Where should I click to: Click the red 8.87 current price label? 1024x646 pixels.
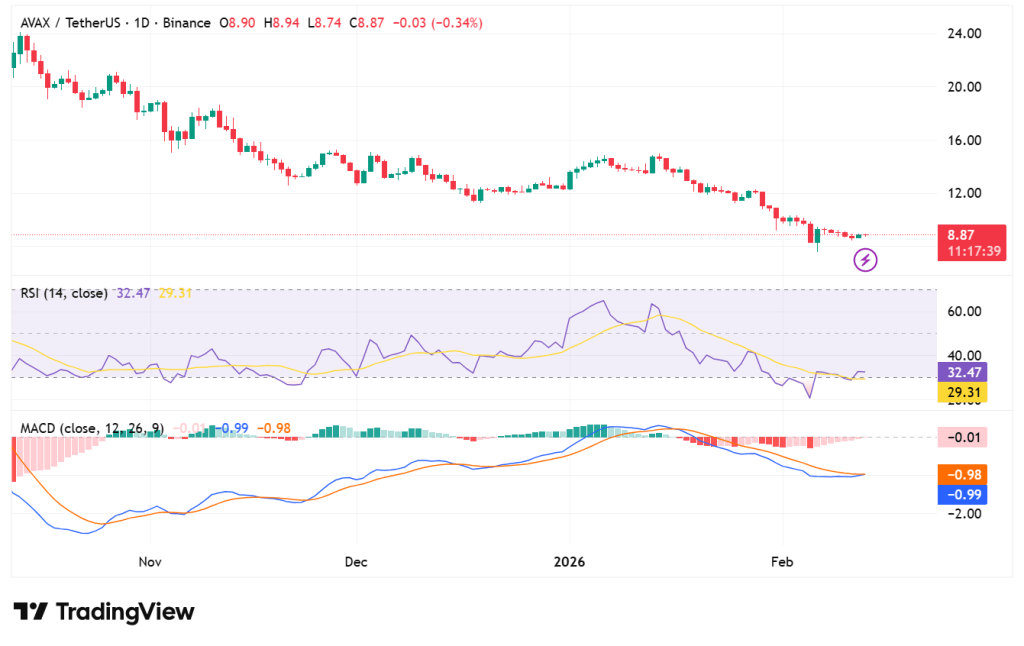click(961, 235)
